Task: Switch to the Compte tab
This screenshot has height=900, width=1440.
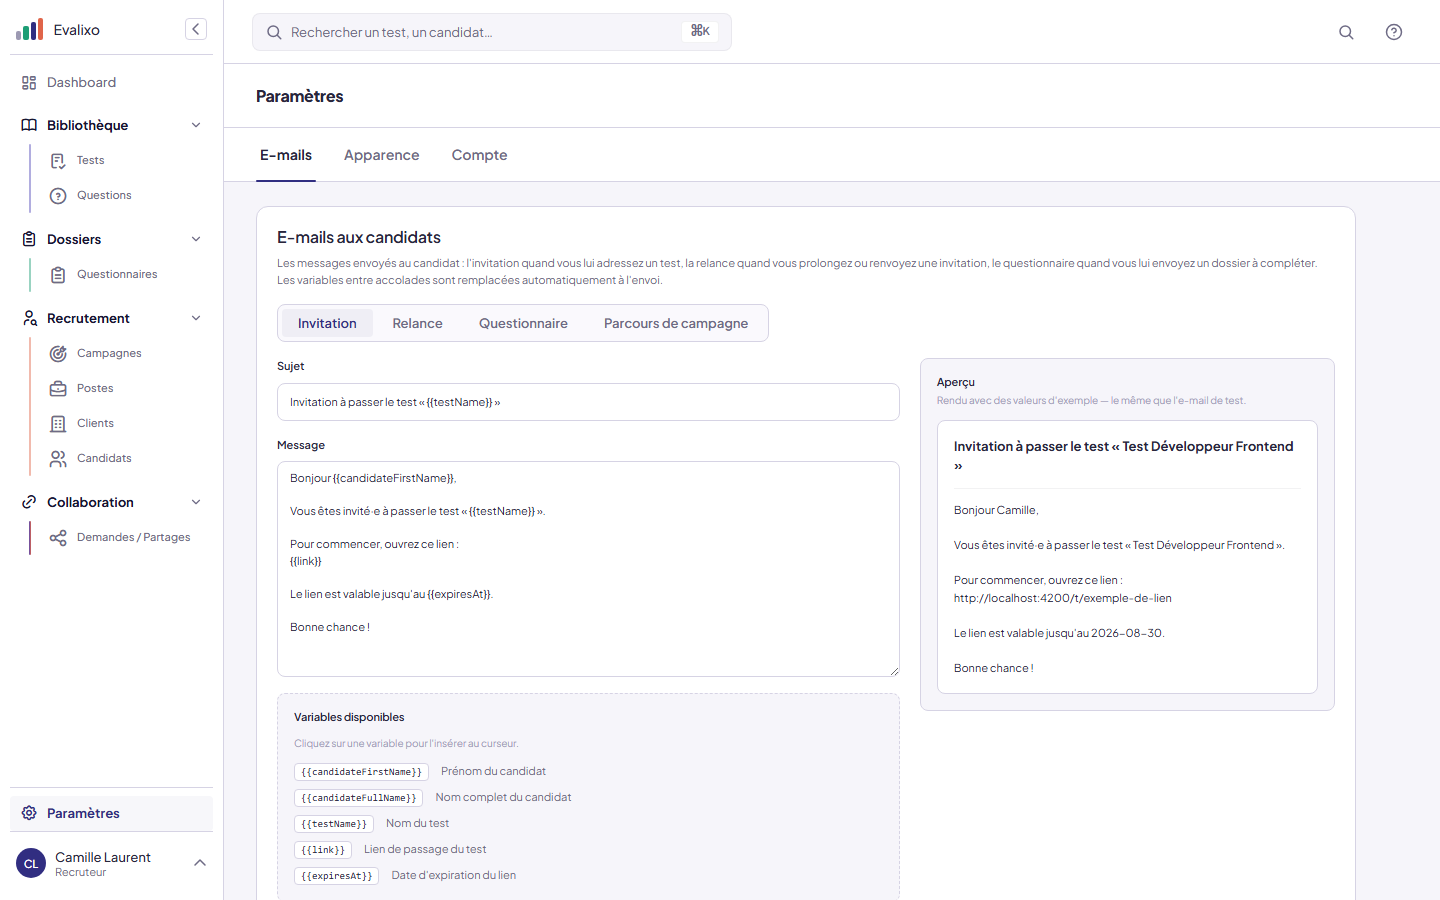Action: pos(480,155)
